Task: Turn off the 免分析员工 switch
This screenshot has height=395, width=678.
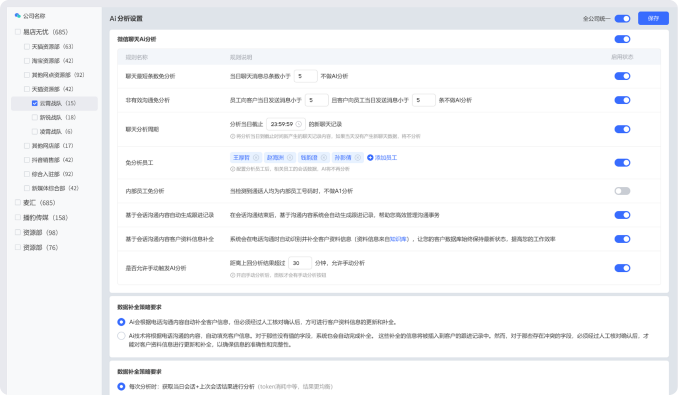Action: (x=622, y=163)
